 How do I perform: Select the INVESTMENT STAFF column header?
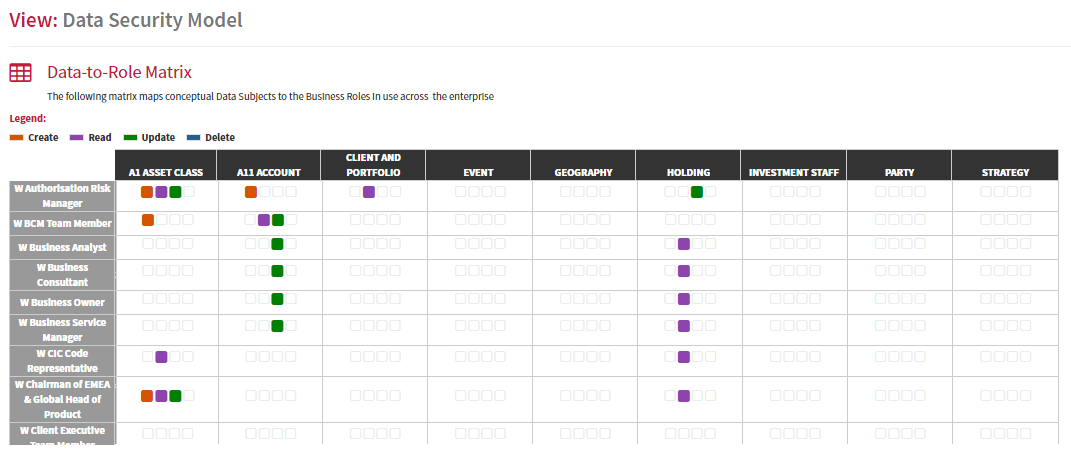click(x=793, y=165)
